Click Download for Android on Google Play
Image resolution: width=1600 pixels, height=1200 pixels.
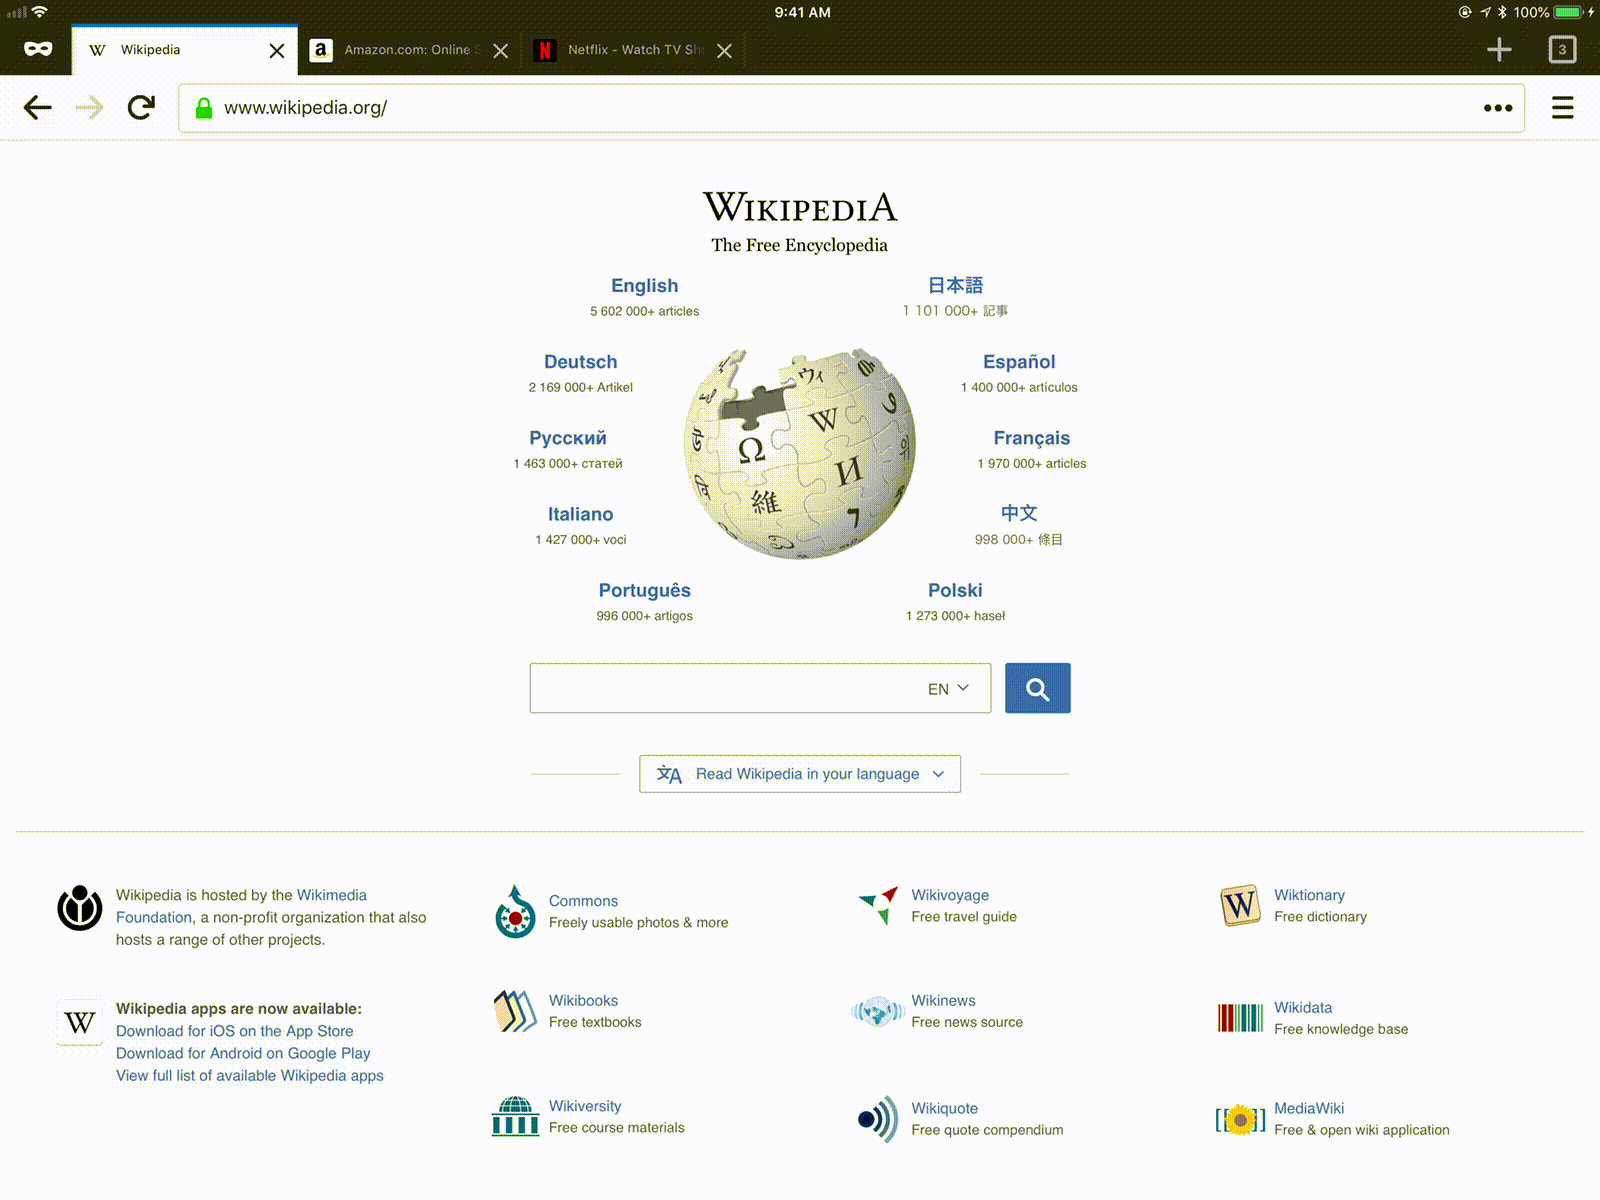pyautogui.click(x=243, y=1053)
